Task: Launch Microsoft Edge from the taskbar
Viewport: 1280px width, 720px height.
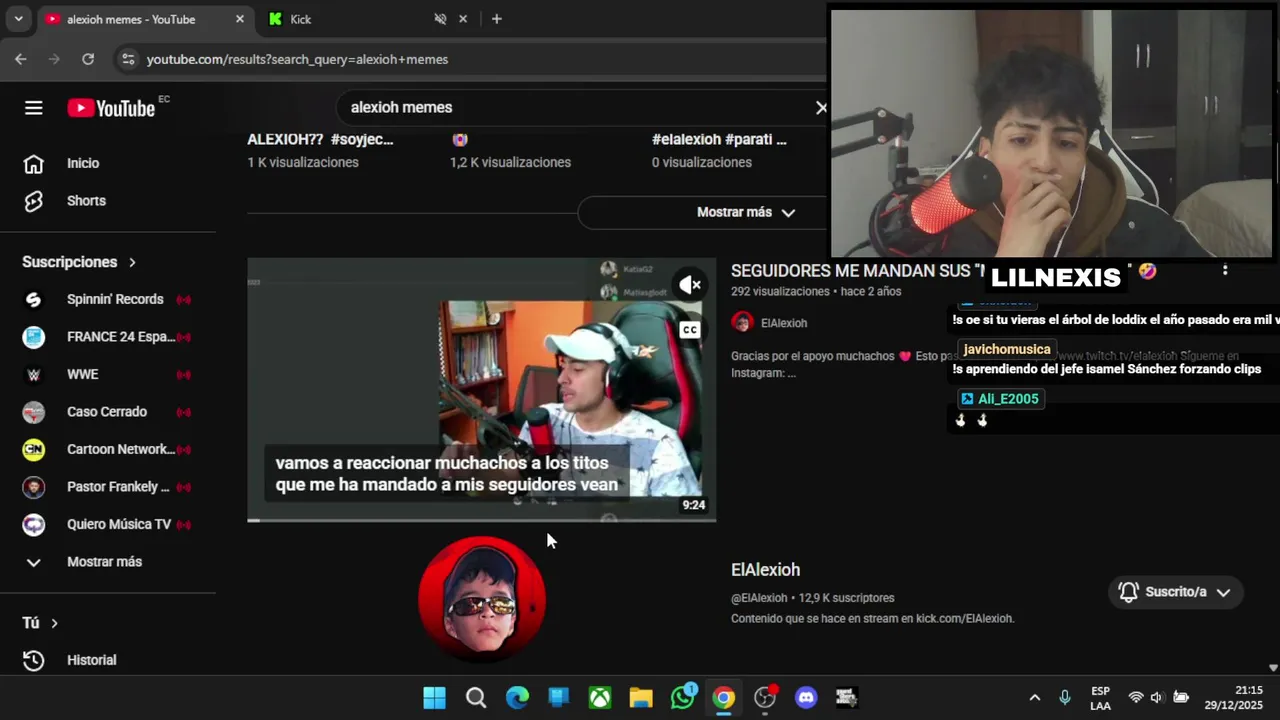Action: point(517,698)
